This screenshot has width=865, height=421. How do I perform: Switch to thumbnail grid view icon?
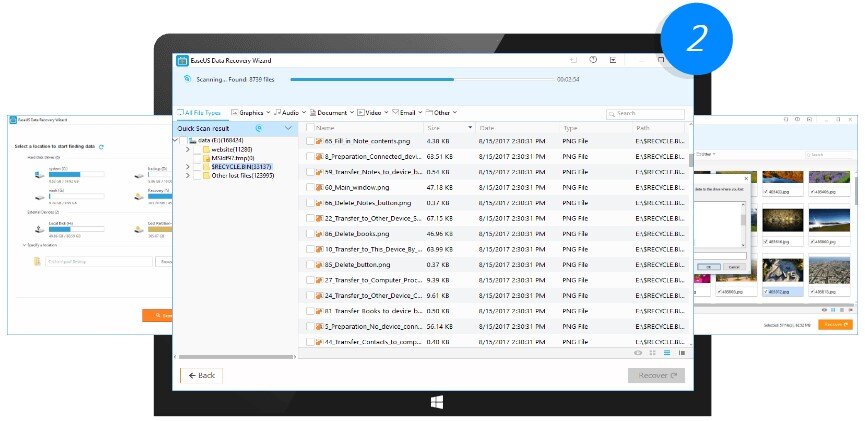[653, 353]
